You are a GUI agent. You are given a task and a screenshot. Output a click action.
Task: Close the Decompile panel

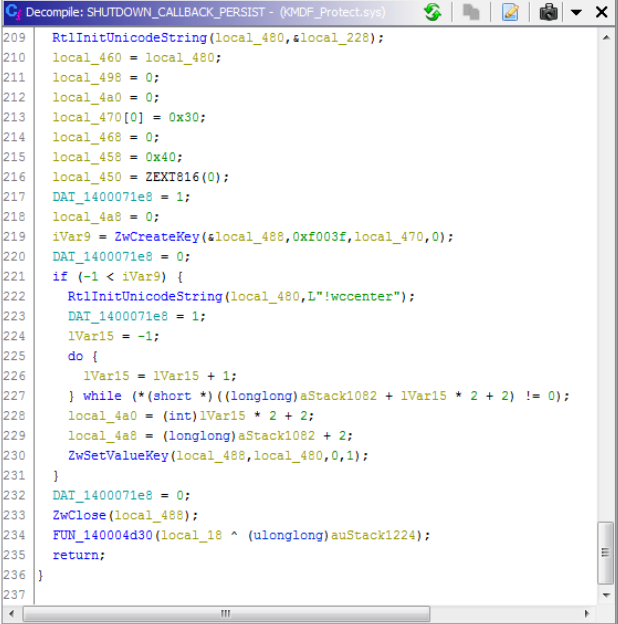click(x=601, y=12)
